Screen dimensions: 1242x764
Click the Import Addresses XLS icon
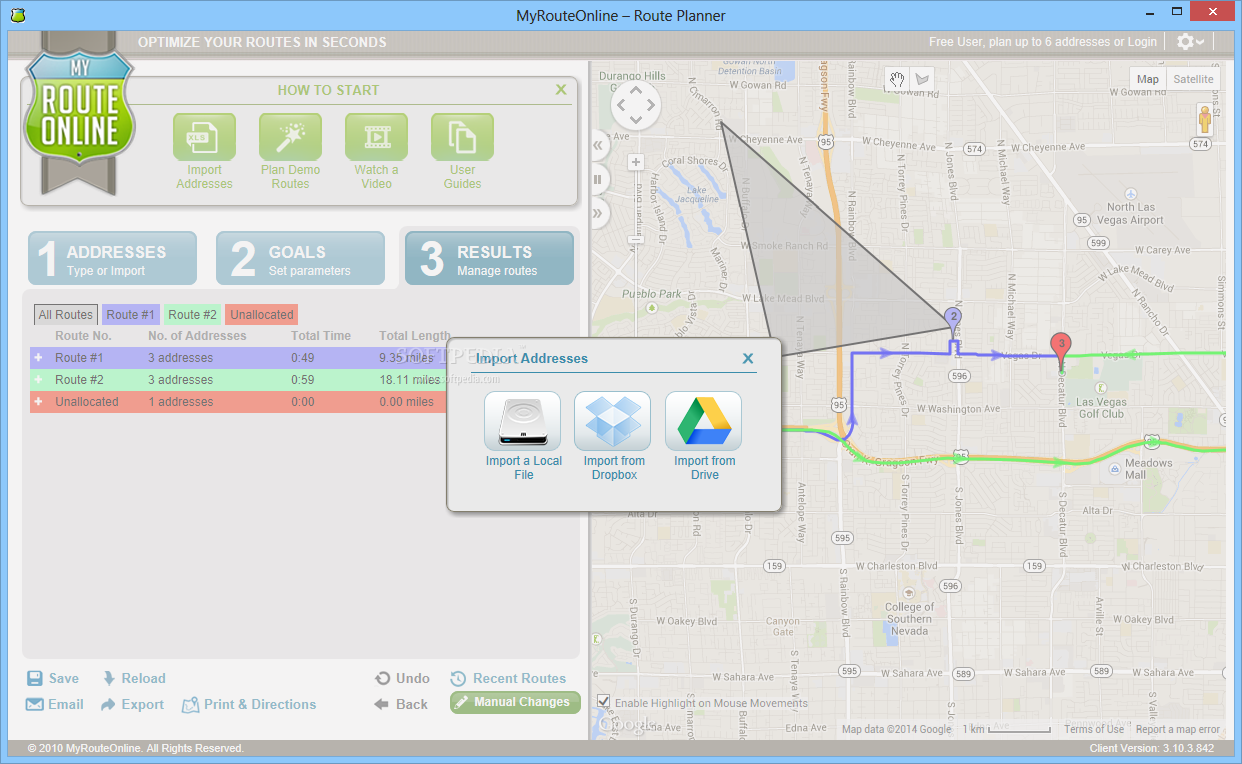[x=204, y=137]
